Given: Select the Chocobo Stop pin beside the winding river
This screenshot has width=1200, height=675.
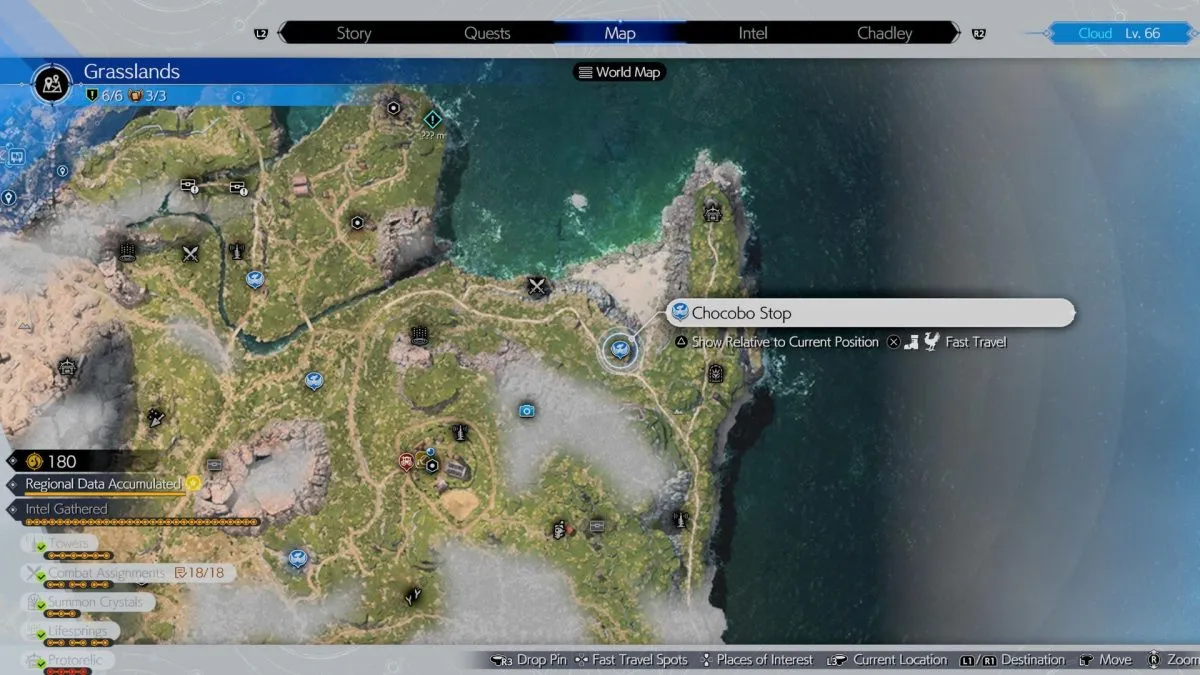Looking at the screenshot, I should [255, 280].
